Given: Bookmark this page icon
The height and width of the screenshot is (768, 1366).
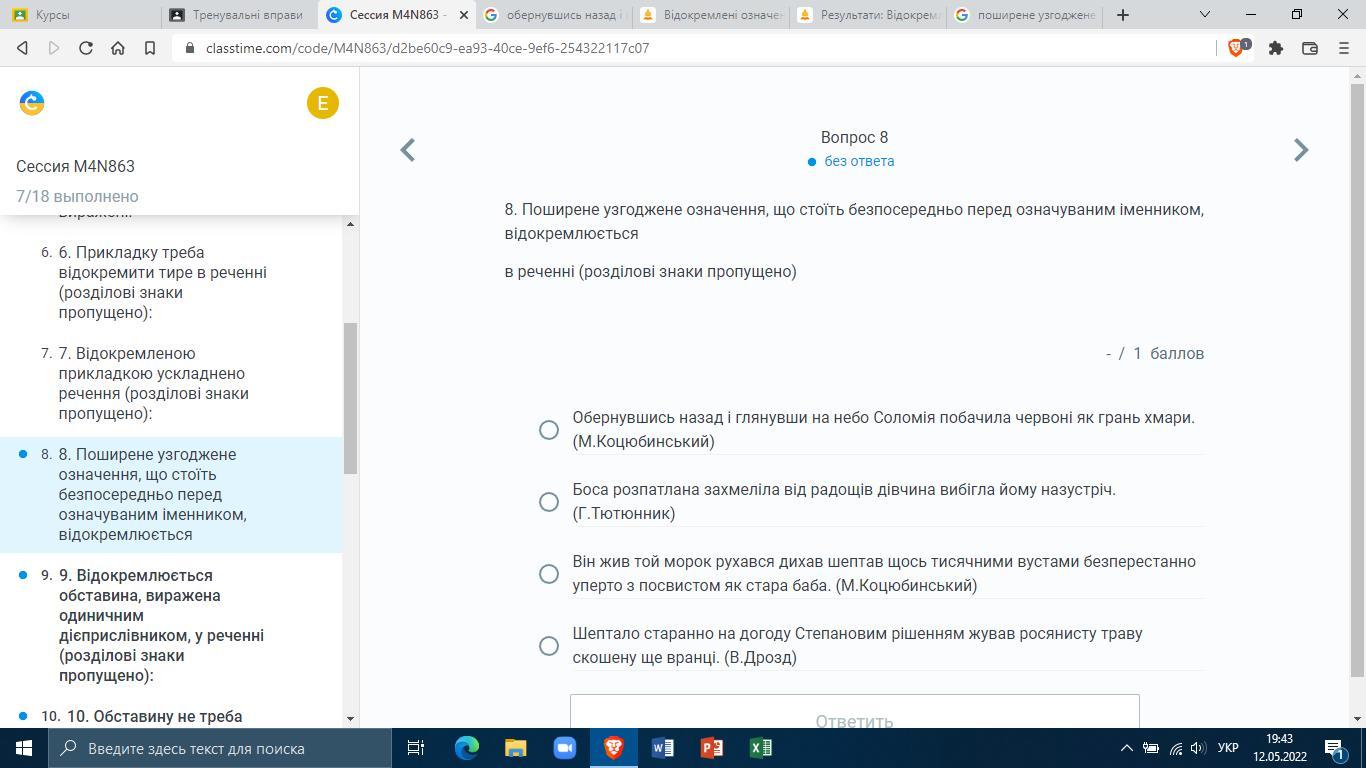Looking at the screenshot, I should pos(150,48).
